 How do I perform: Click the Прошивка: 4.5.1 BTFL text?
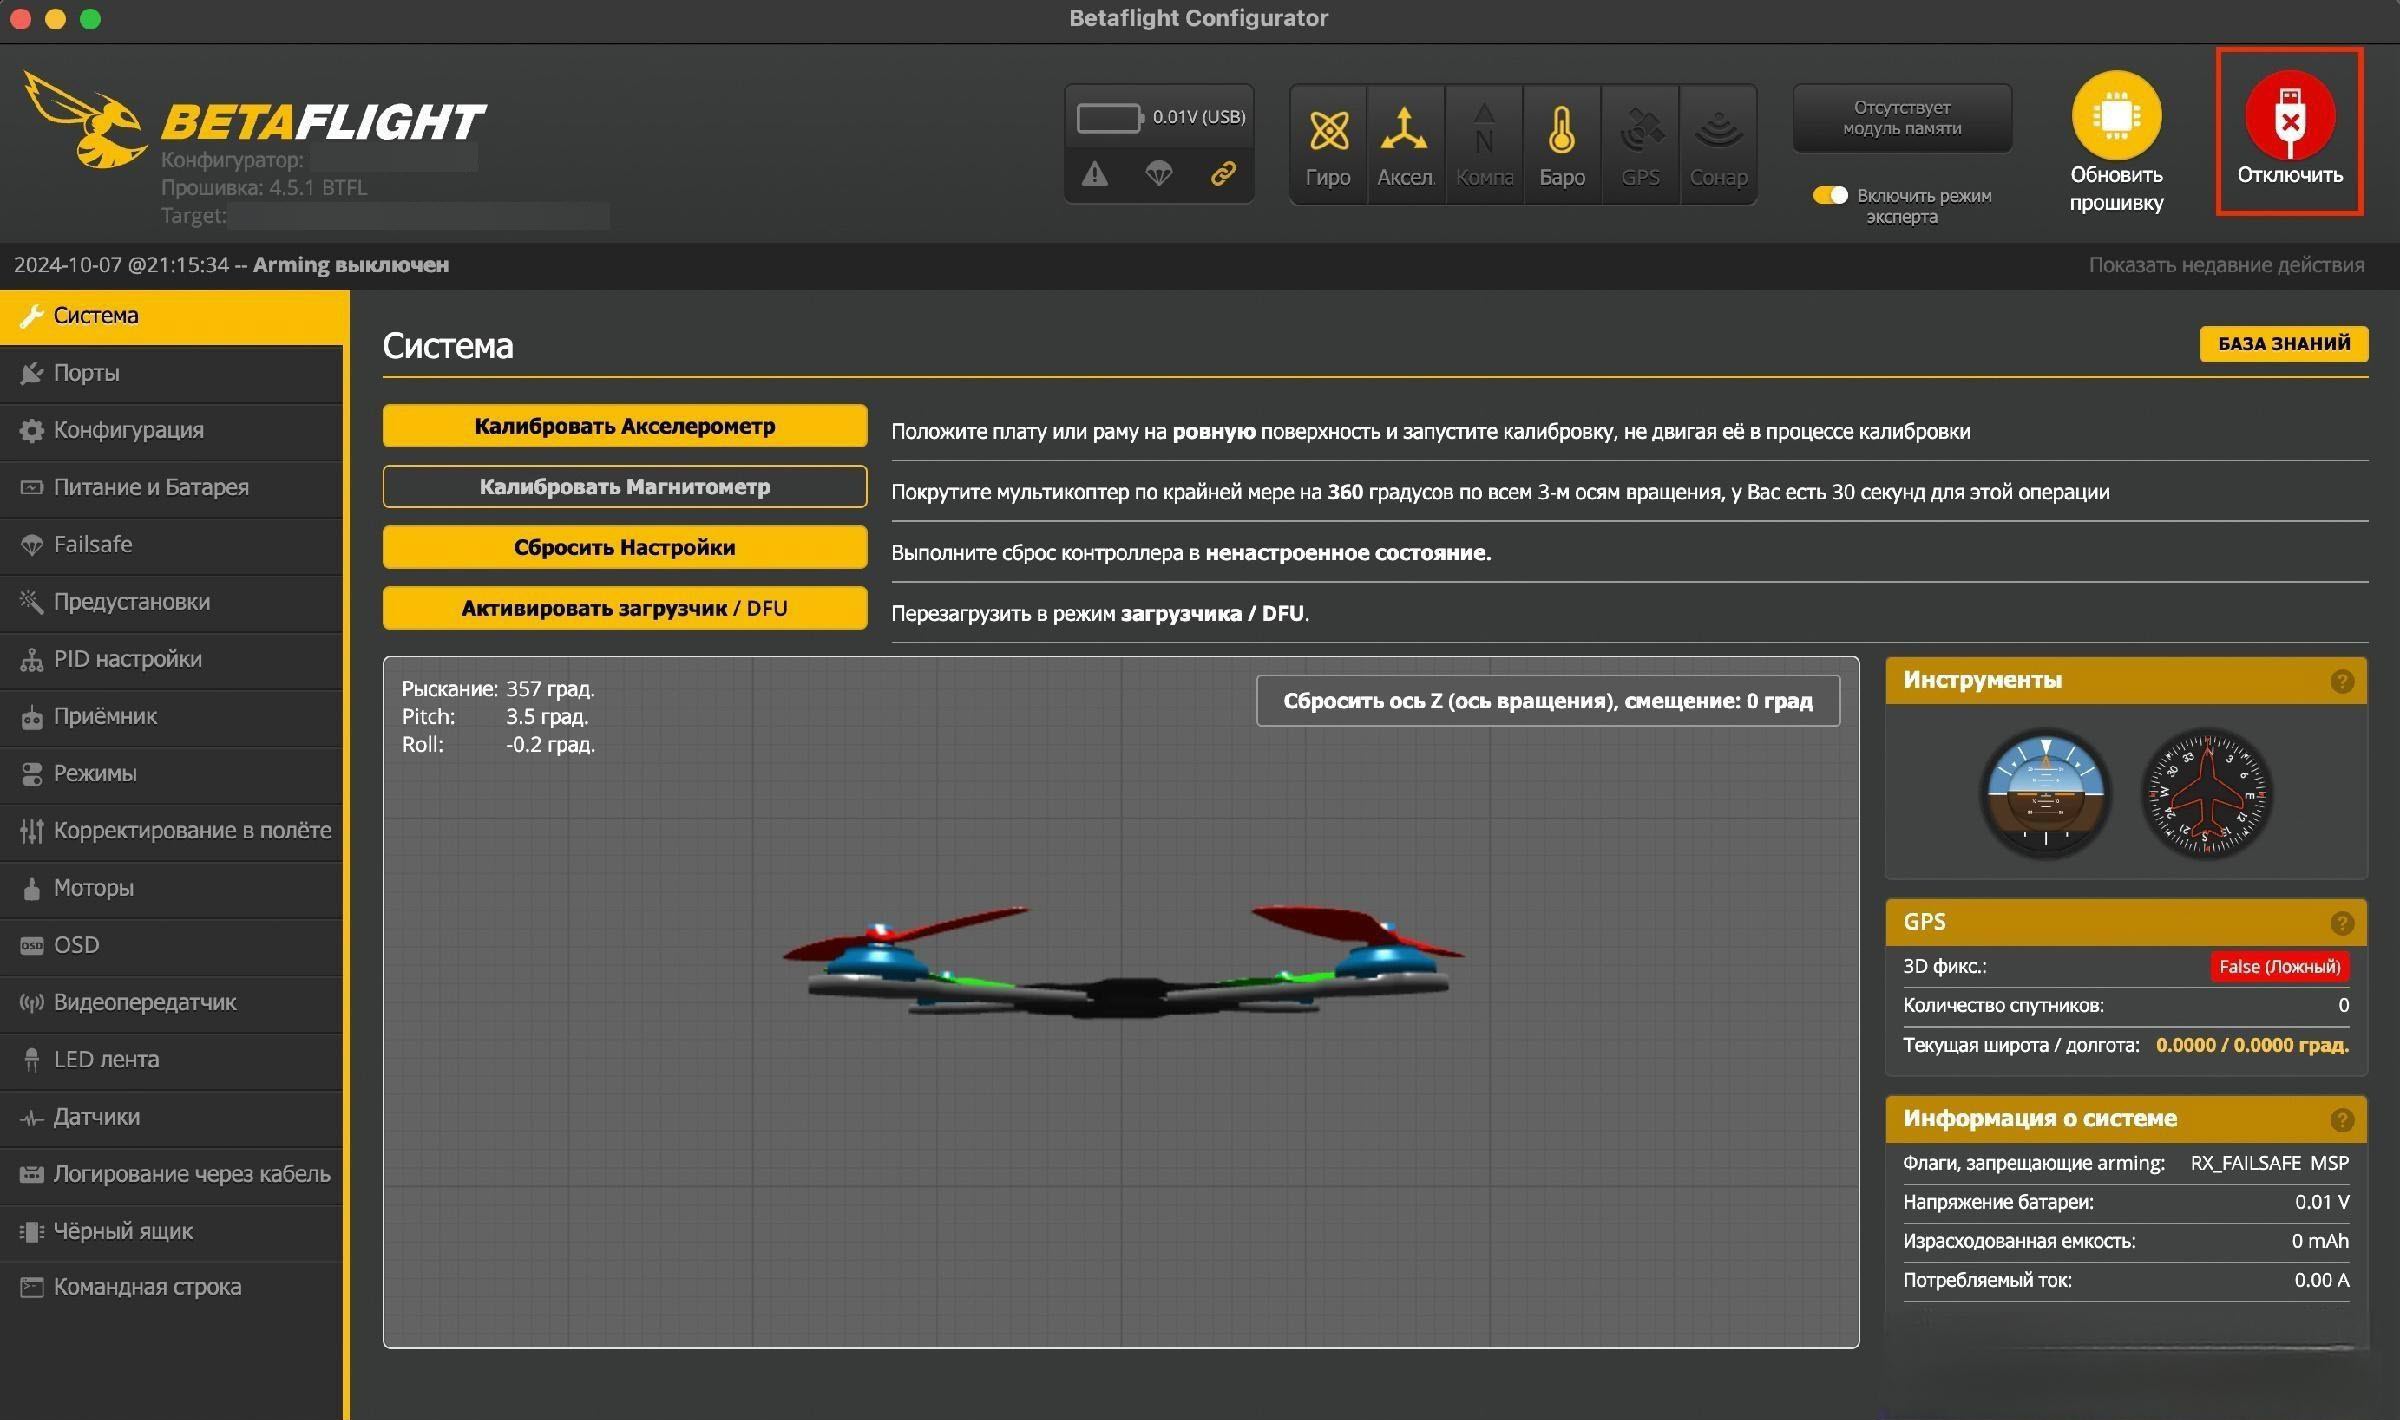(x=264, y=188)
